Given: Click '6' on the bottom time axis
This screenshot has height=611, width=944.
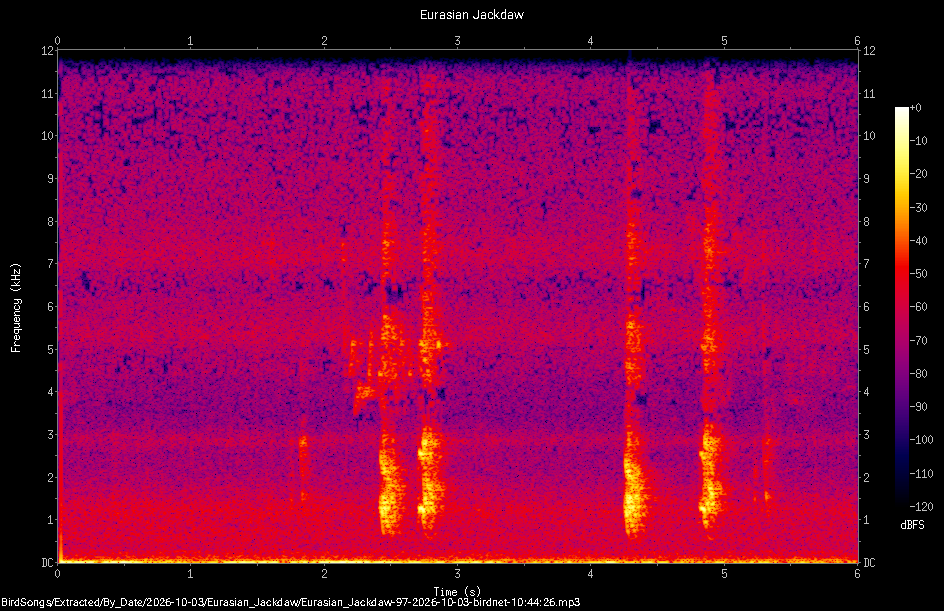Looking at the screenshot, I should click(857, 574).
